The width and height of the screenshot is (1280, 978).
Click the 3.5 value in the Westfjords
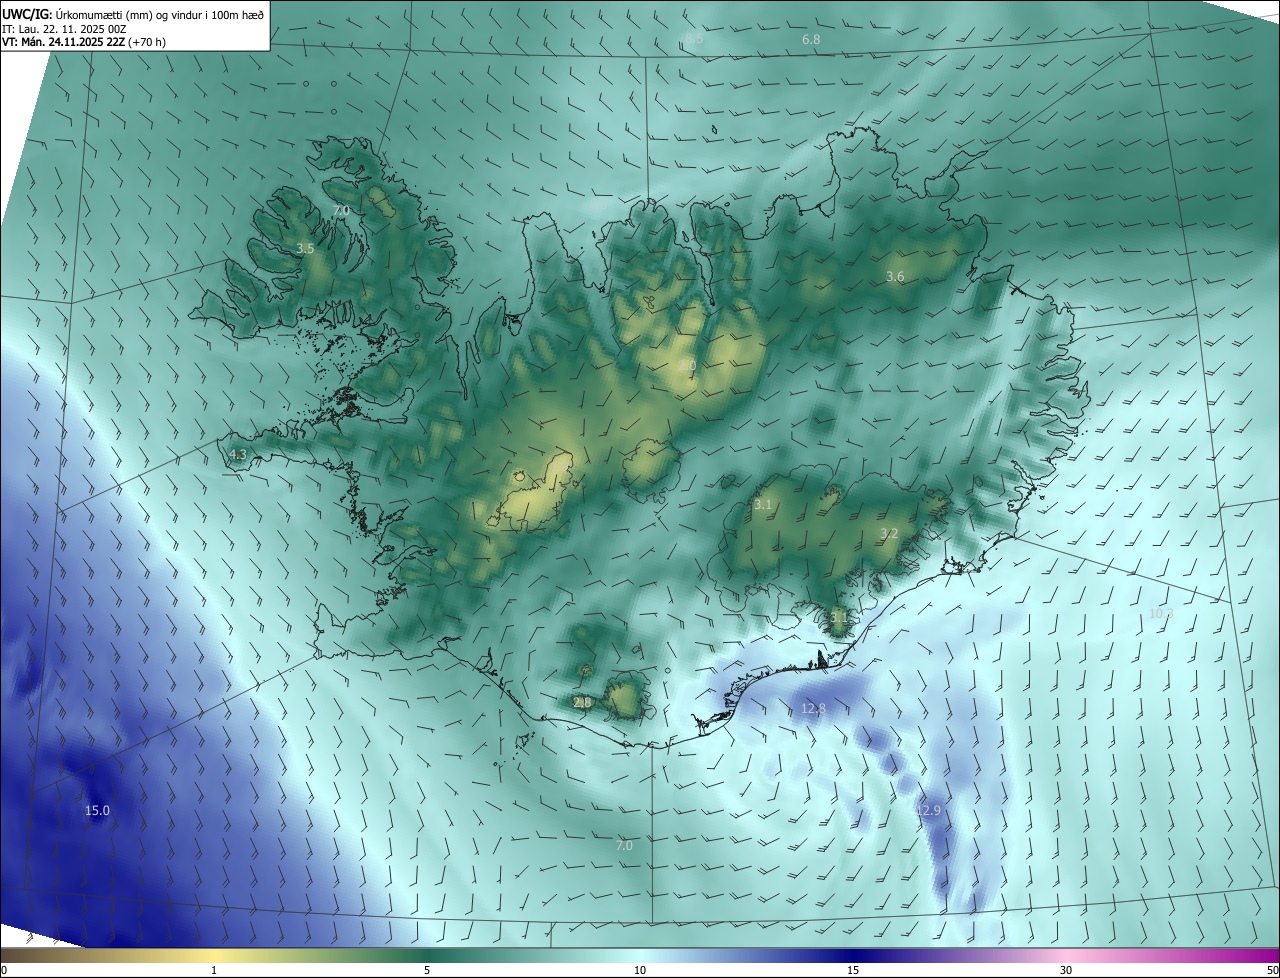[x=306, y=249]
